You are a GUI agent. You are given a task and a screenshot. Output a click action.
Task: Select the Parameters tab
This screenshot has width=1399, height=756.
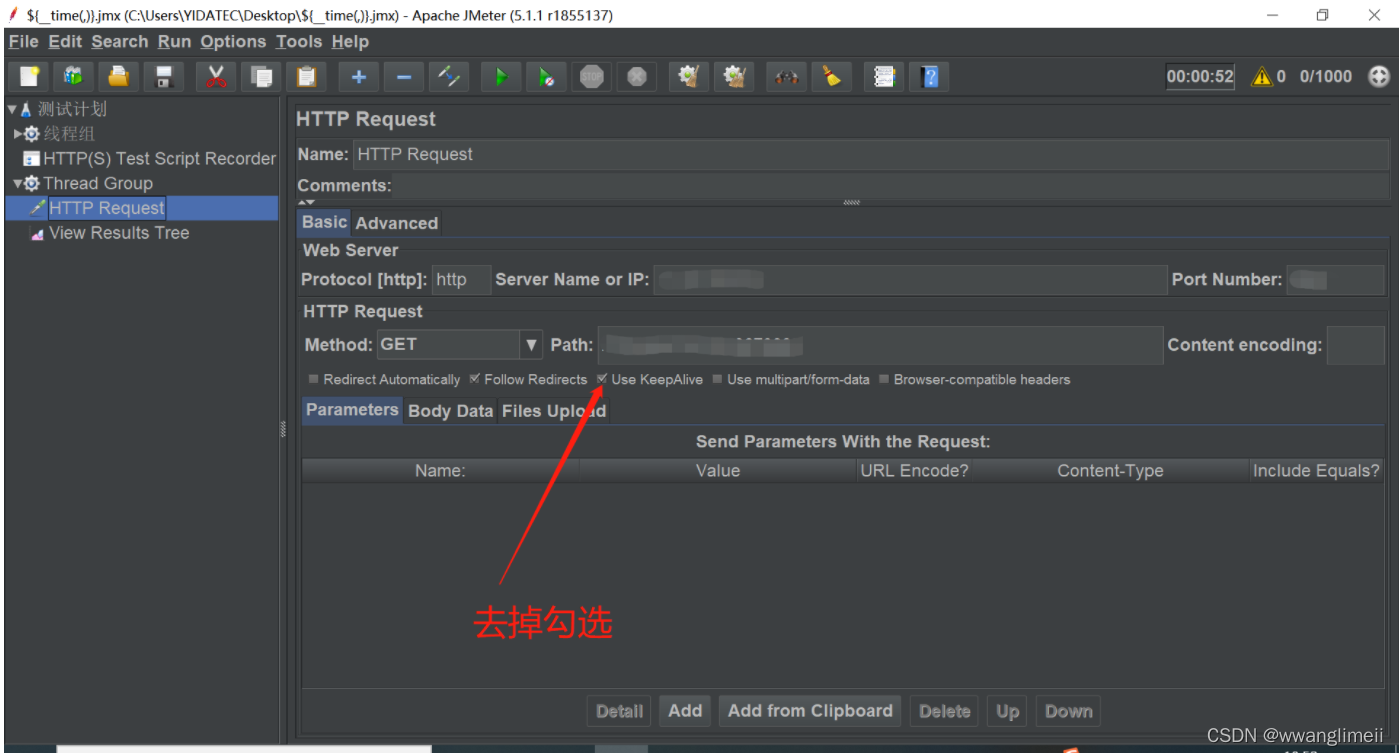click(352, 410)
